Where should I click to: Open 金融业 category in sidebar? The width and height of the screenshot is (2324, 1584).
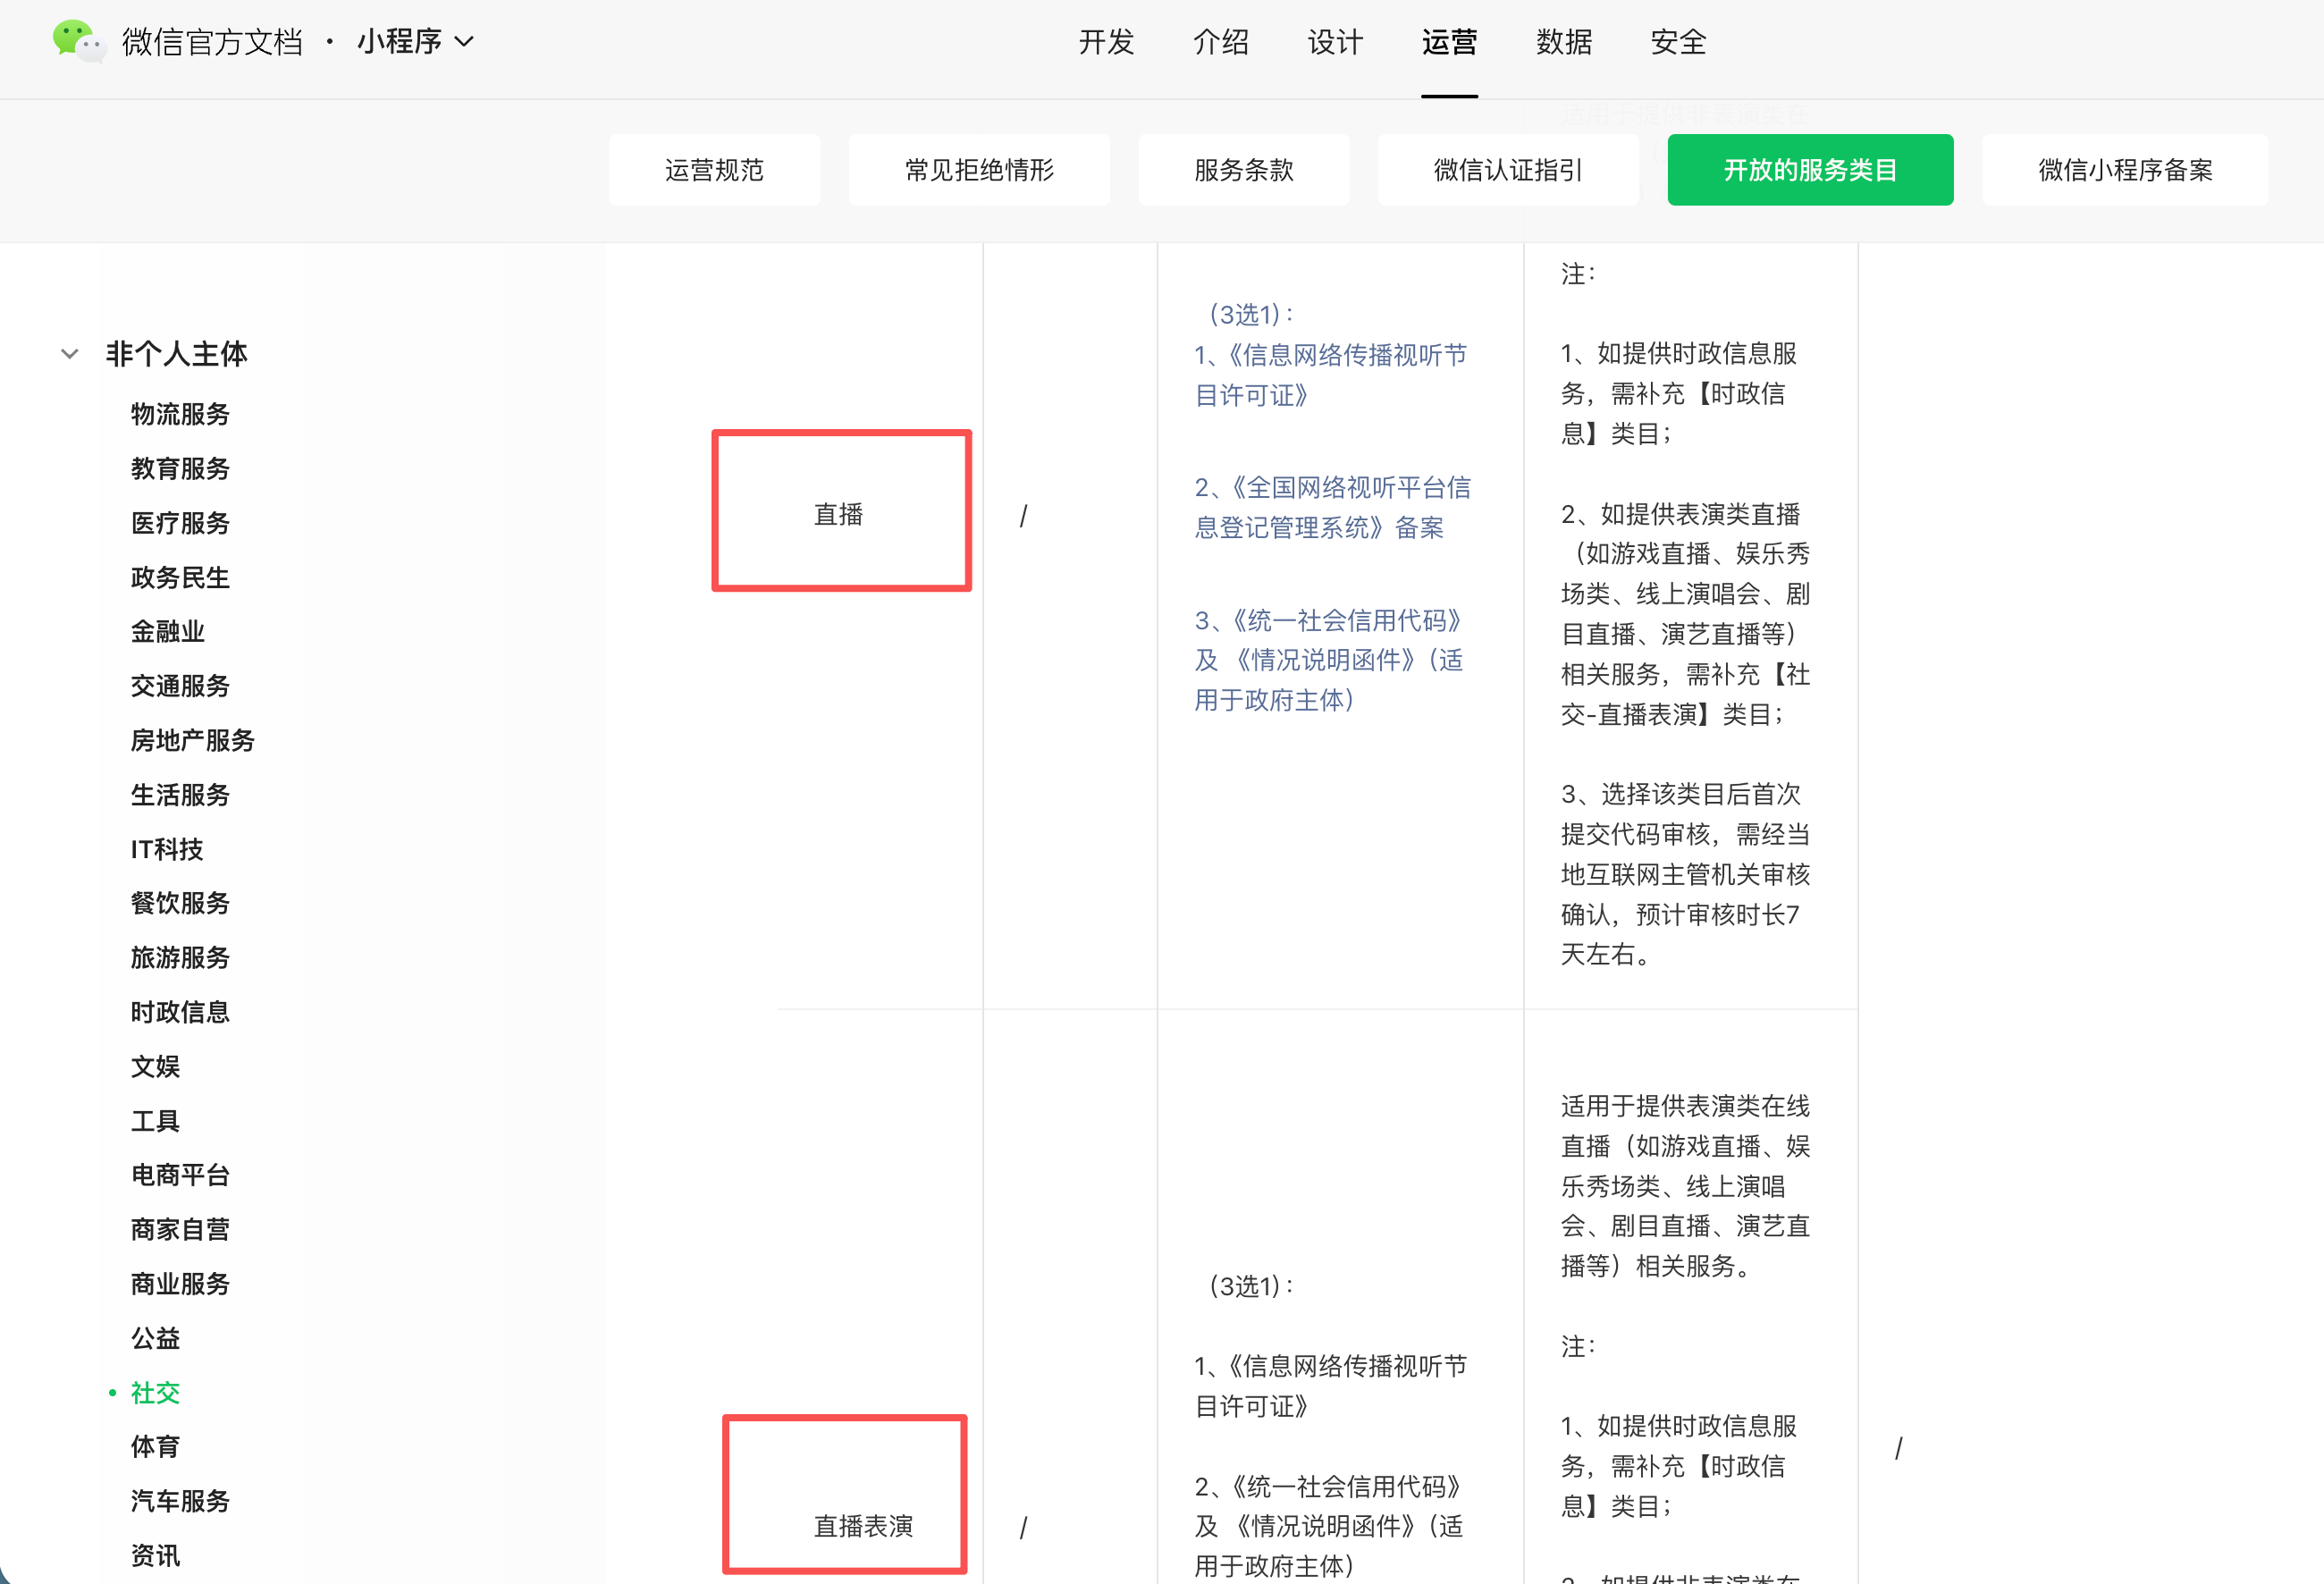[x=167, y=631]
